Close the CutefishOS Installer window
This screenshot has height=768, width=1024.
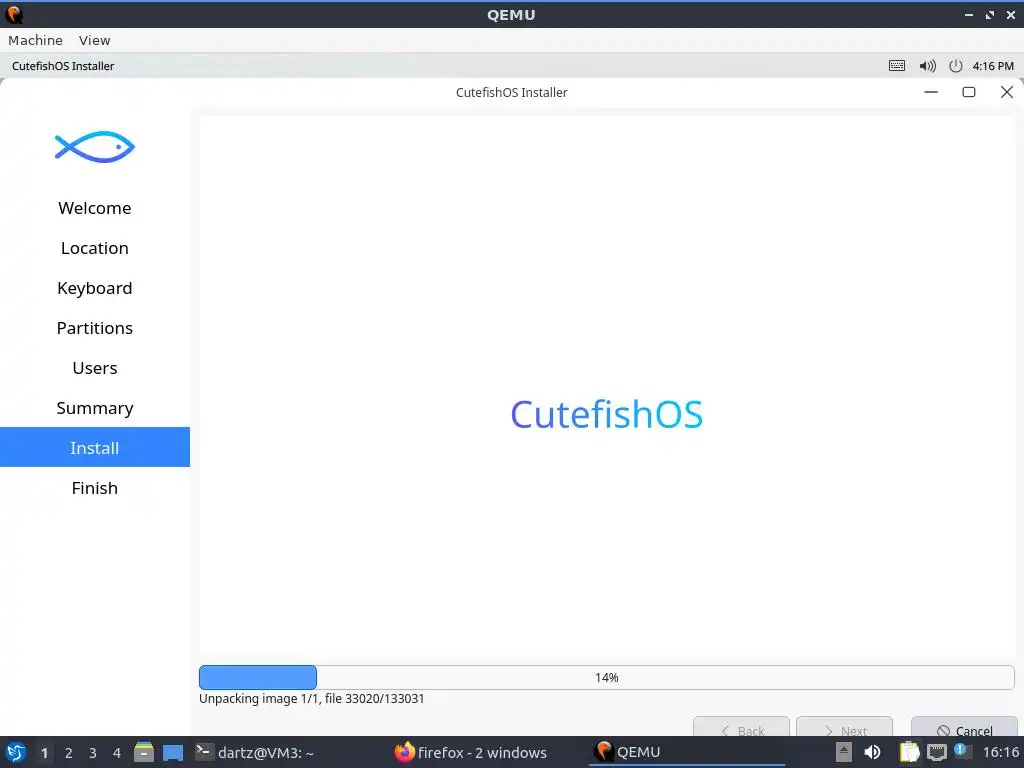1007,92
